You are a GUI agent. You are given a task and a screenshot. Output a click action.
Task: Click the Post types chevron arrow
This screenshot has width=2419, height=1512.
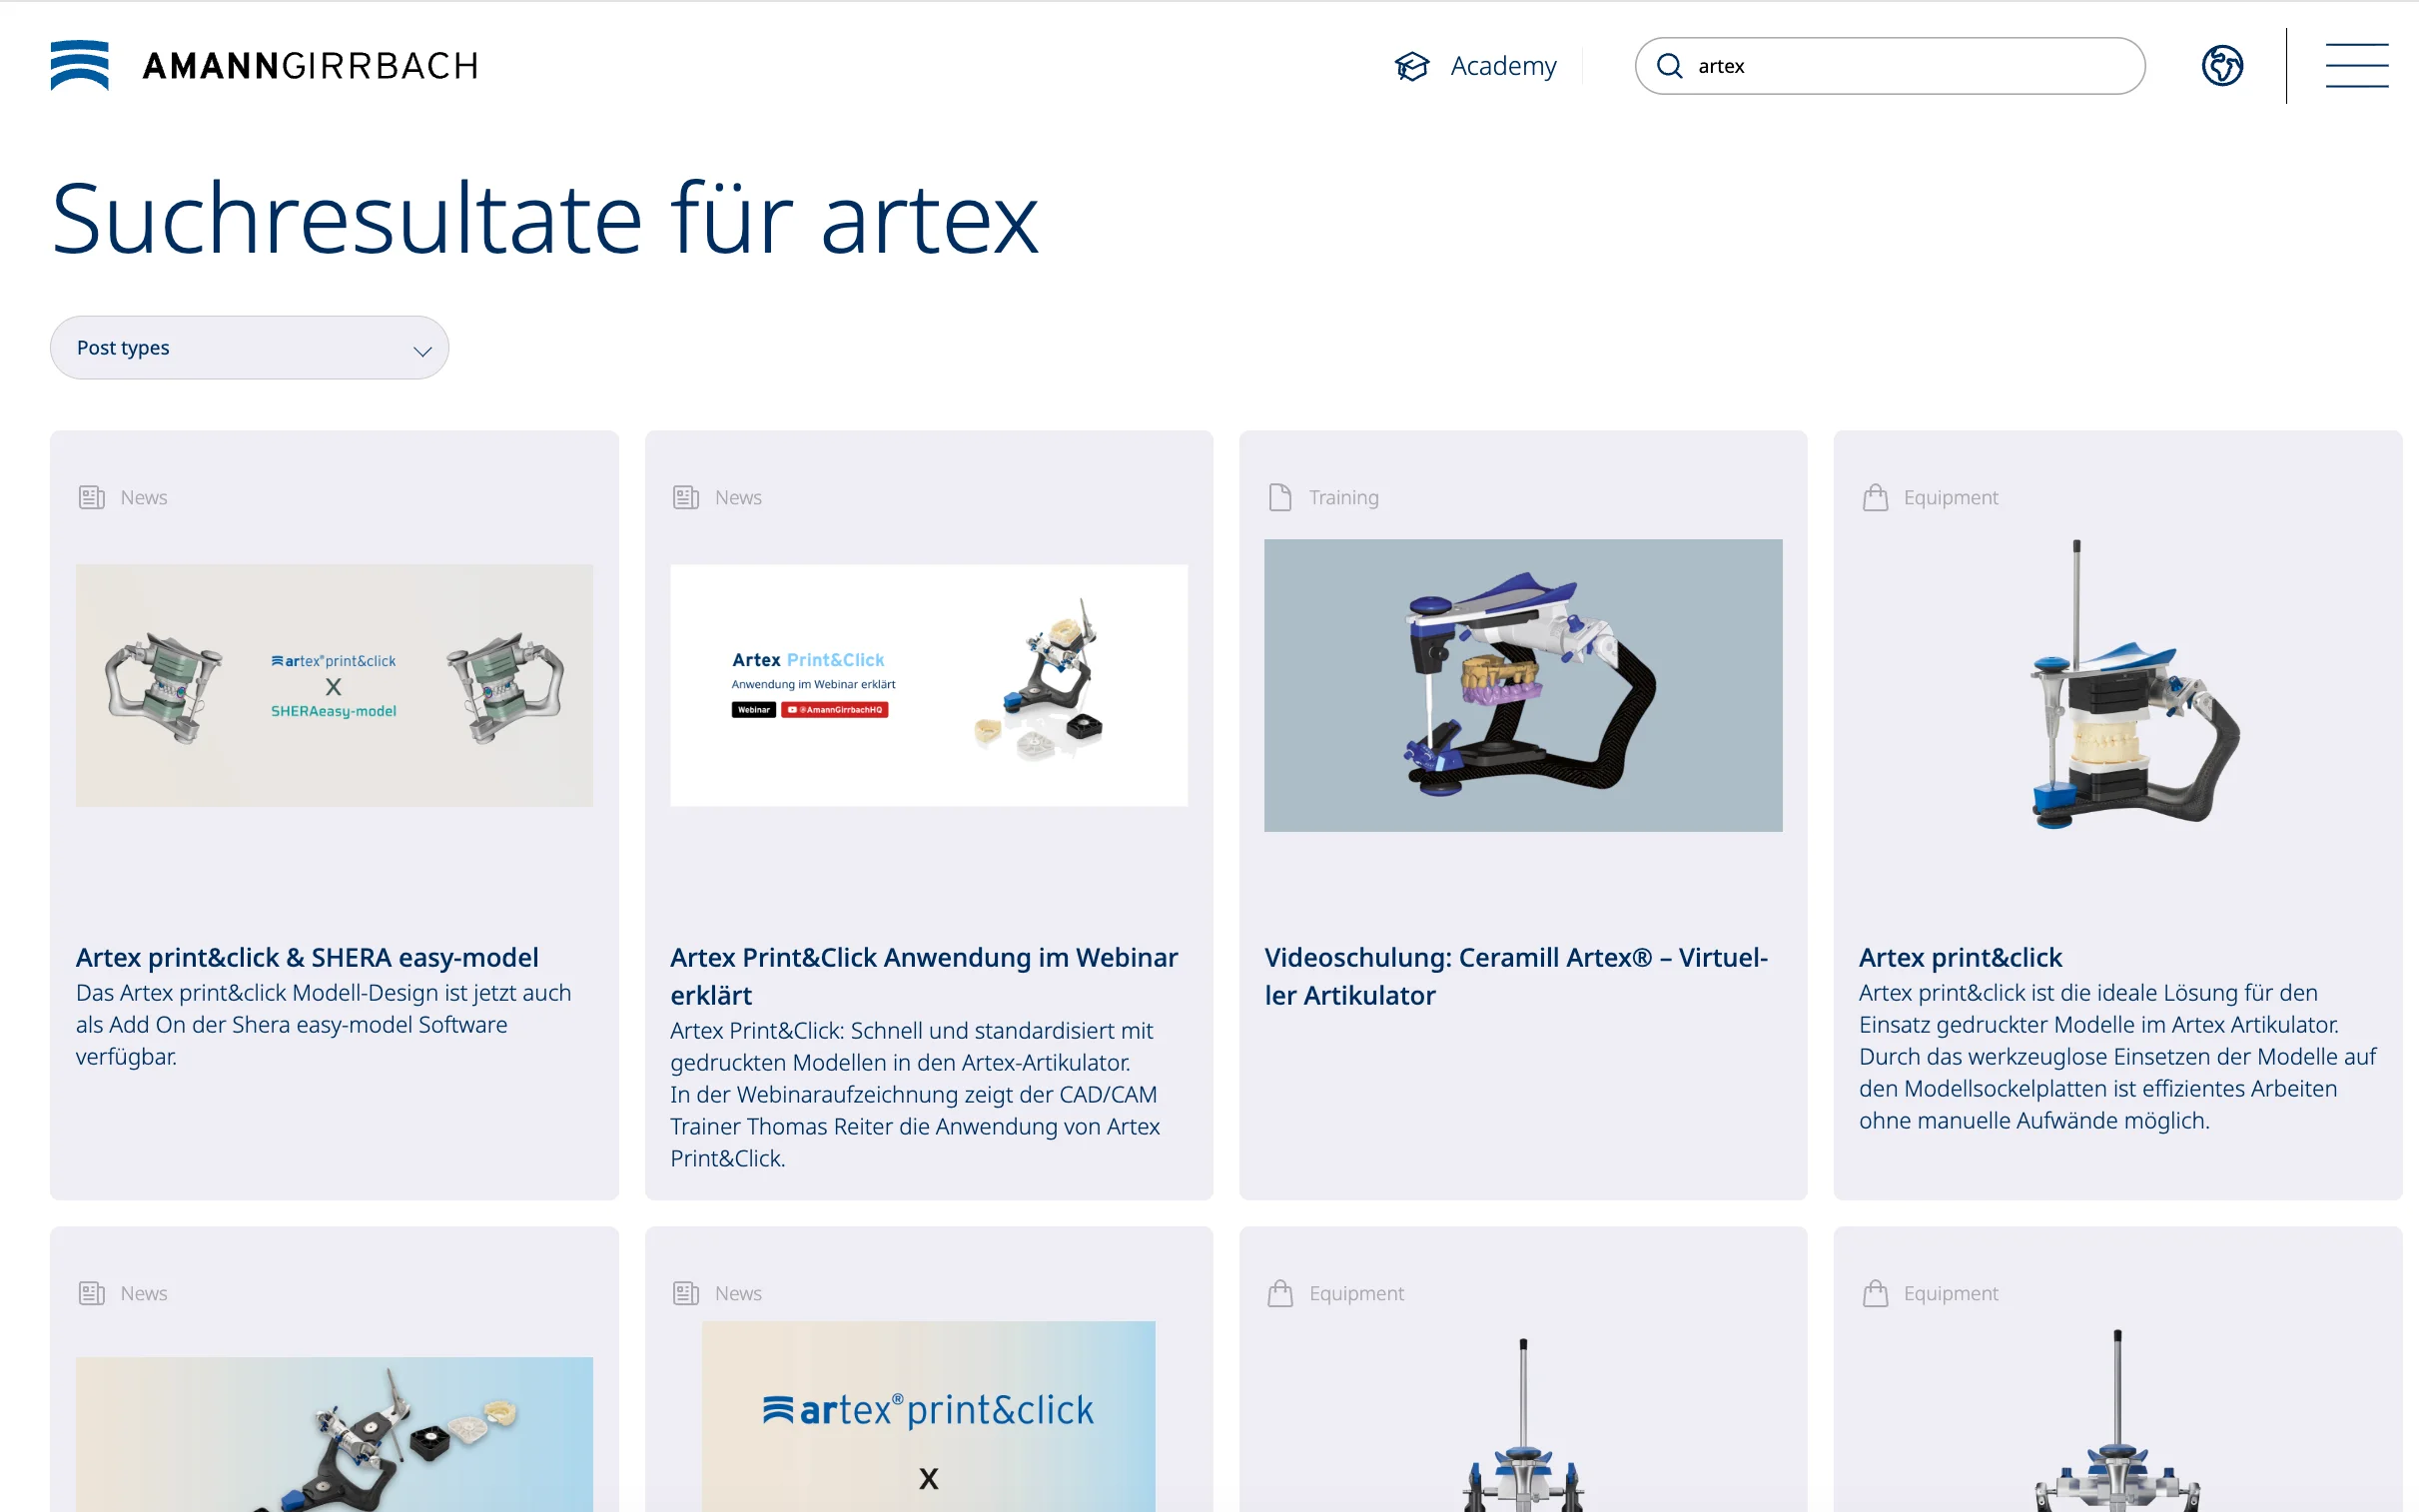pos(422,351)
